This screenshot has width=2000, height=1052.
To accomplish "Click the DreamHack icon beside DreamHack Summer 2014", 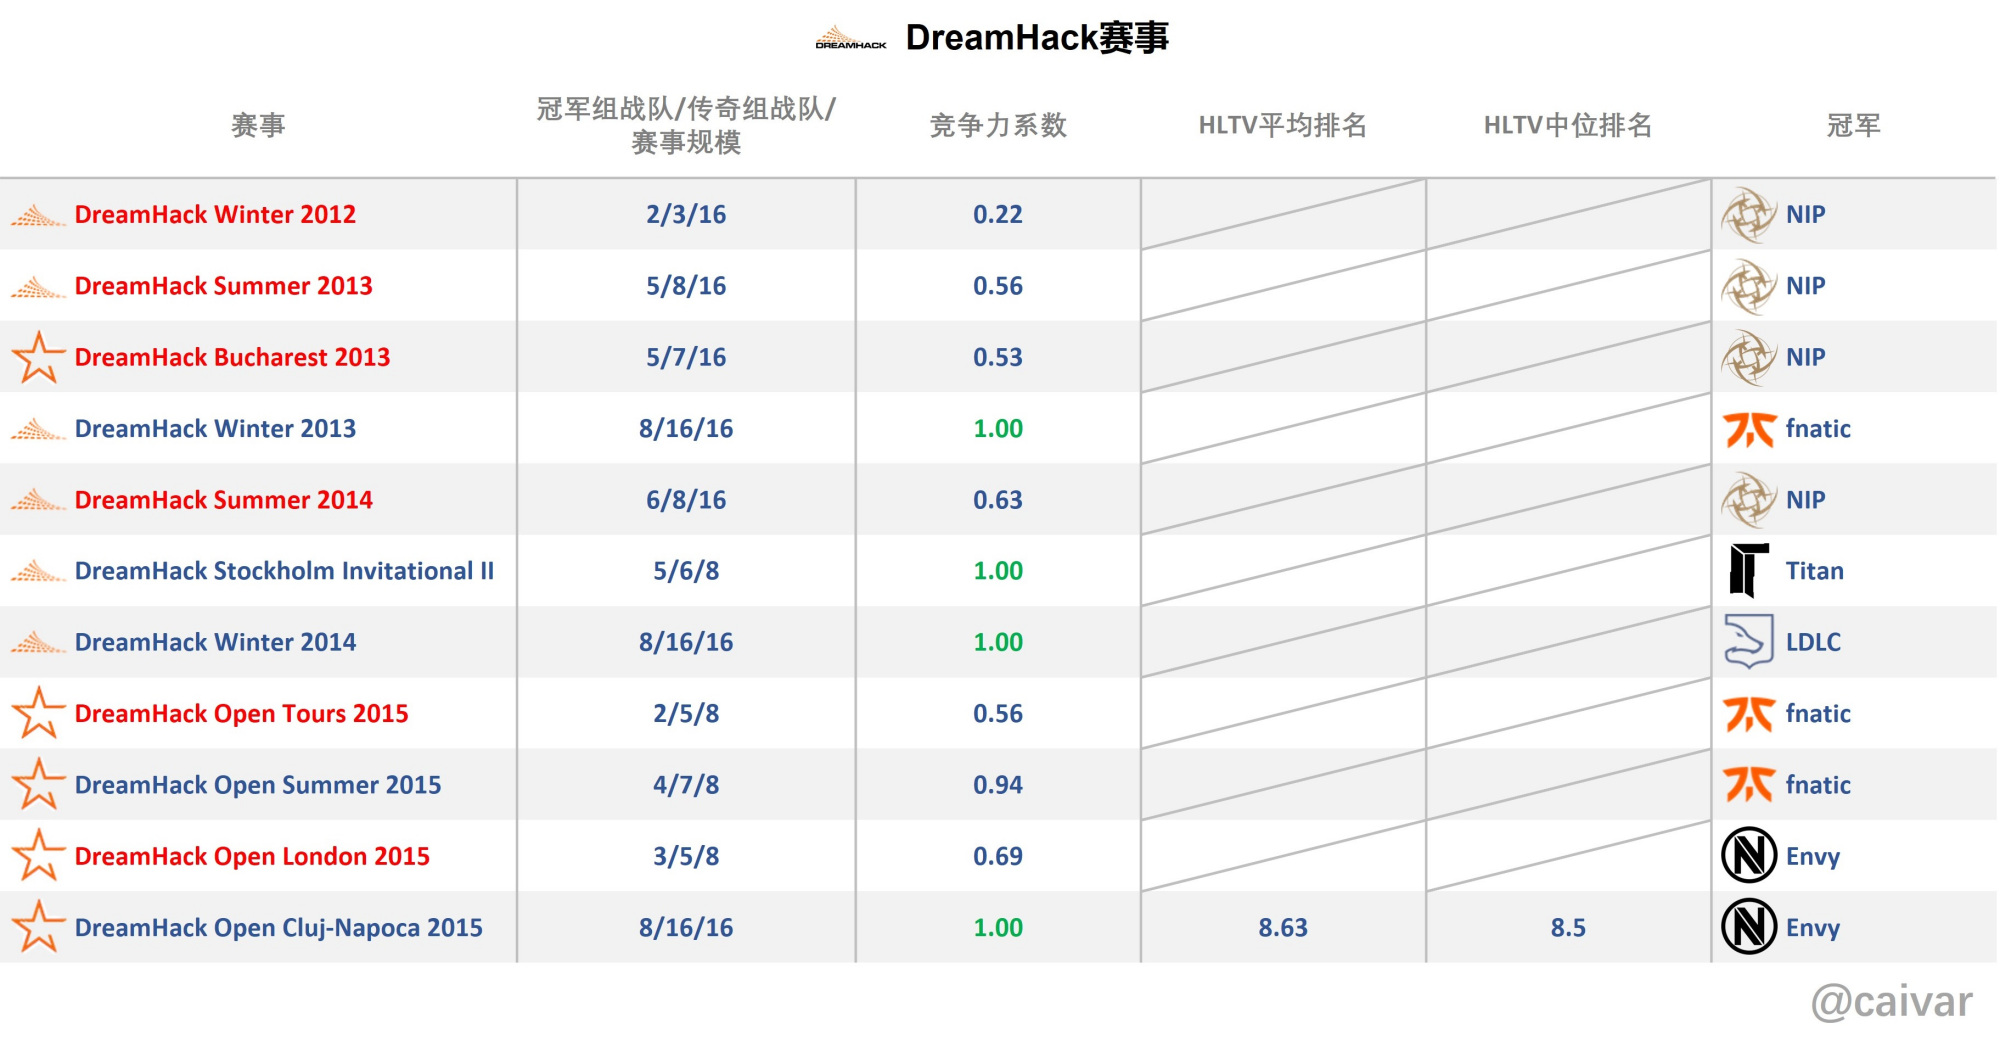I will coord(38,500).
